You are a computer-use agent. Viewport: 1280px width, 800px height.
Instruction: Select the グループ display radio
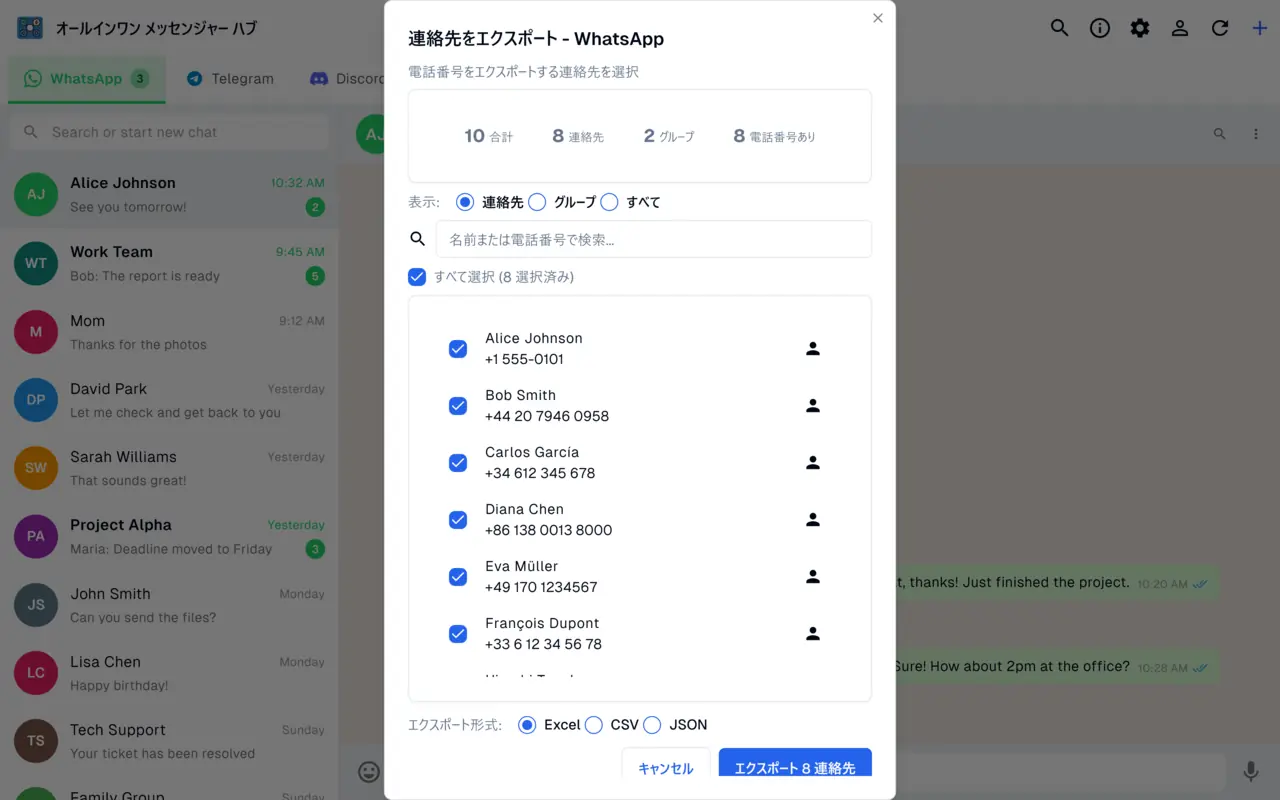click(537, 202)
